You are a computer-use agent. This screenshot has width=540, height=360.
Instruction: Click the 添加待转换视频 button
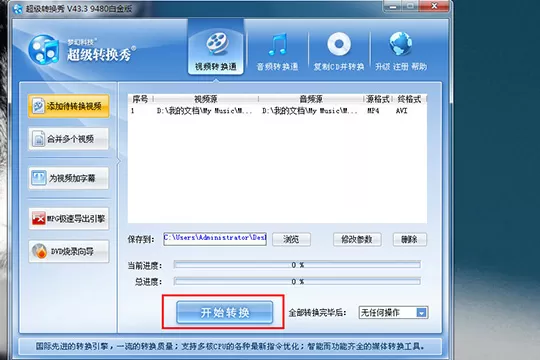coord(69,106)
